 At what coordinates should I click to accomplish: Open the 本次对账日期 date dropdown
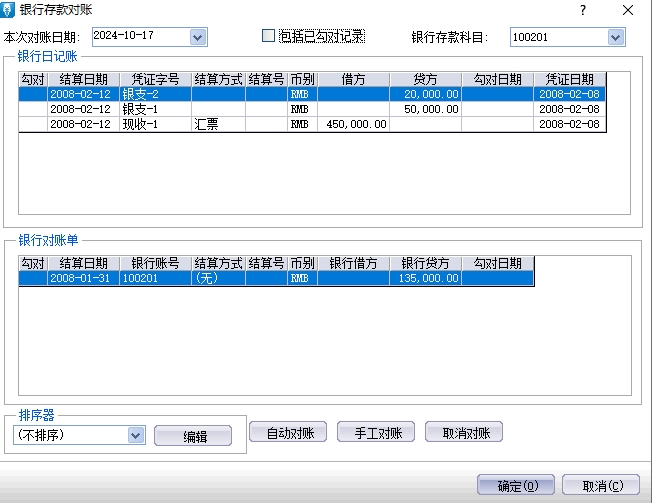pos(198,38)
